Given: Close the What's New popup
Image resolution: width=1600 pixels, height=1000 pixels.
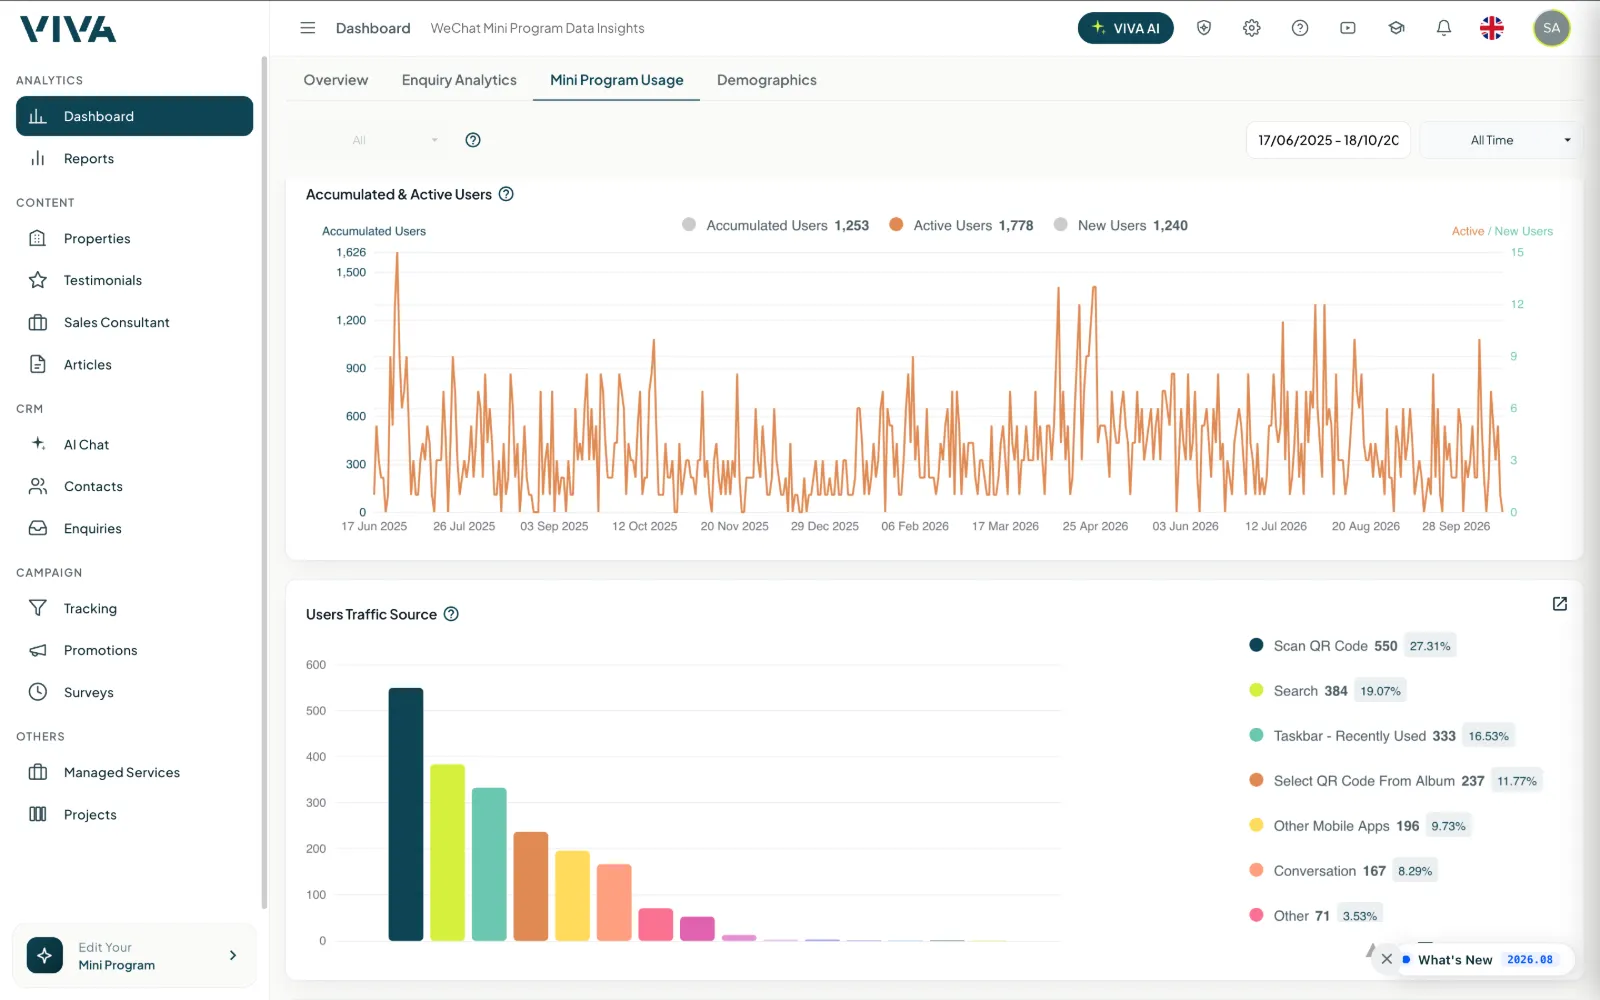Looking at the screenshot, I should pos(1386,959).
